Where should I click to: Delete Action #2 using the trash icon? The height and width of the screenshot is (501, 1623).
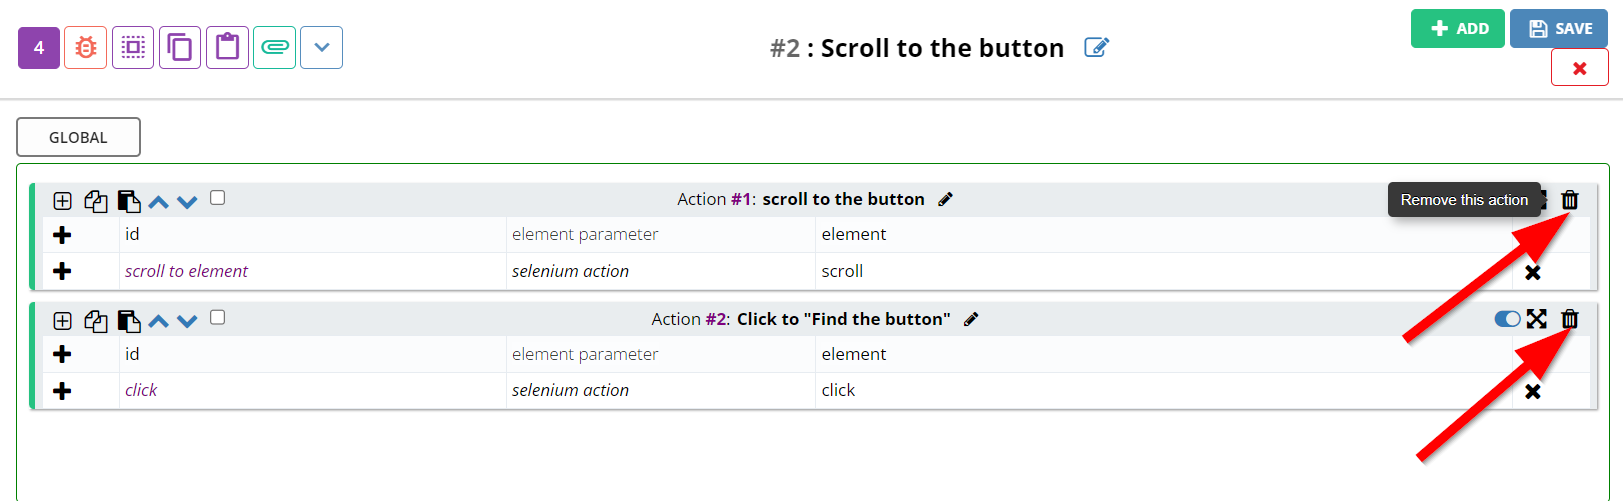pyautogui.click(x=1570, y=319)
